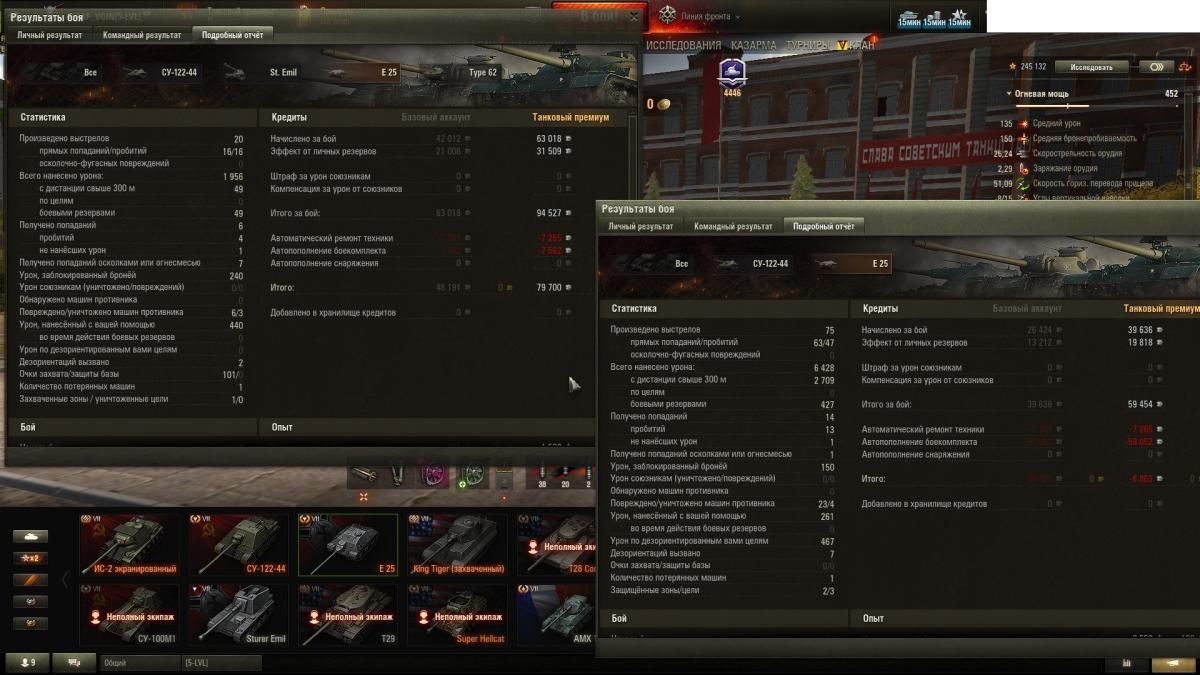1200x675 pixels.
Task: Close the back battle results window
Action: point(634,17)
